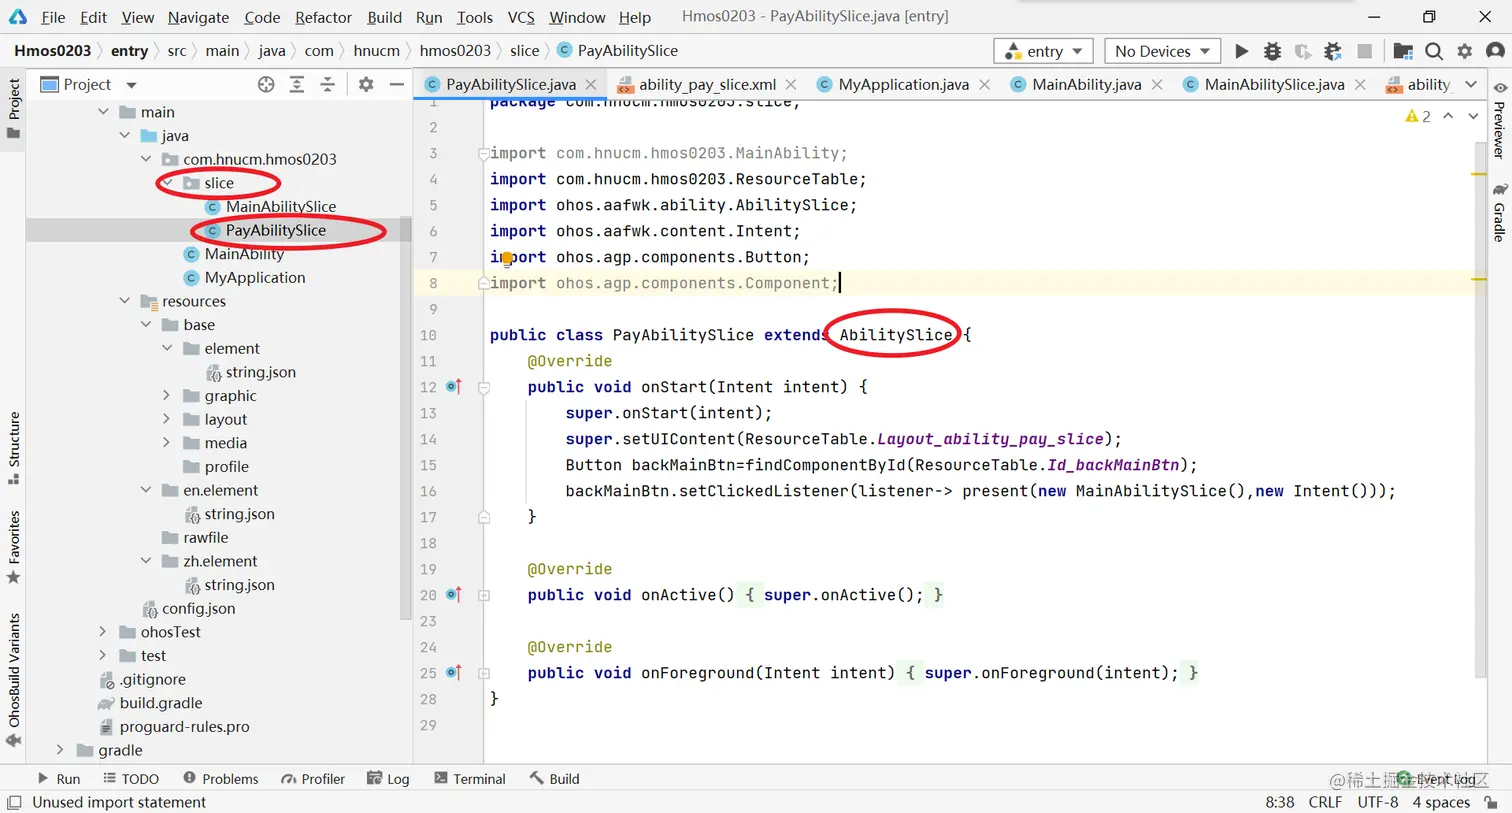
Task: Expand the ohosTest folder
Action: (x=103, y=632)
